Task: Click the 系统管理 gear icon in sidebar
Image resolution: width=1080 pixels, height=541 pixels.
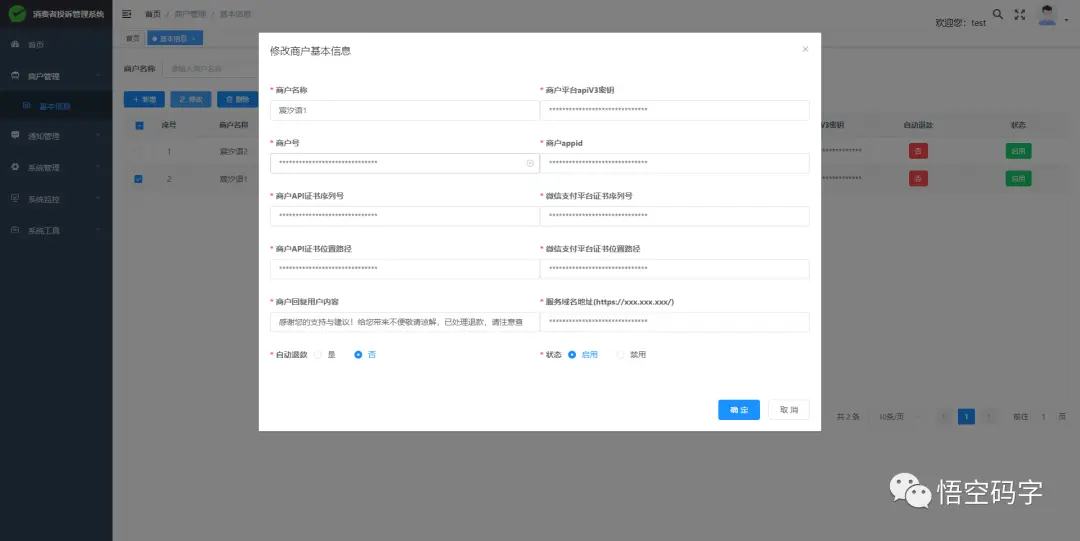Action: click(15, 167)
